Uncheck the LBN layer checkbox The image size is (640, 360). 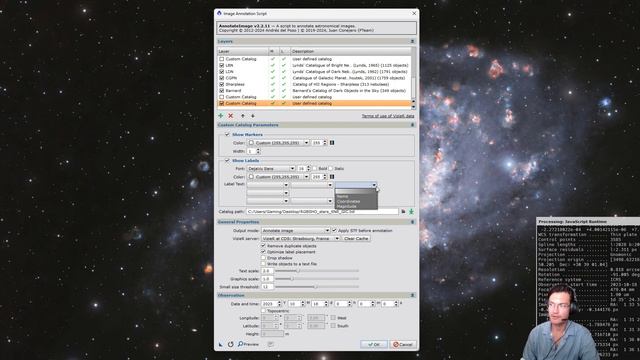coord(222,65)
